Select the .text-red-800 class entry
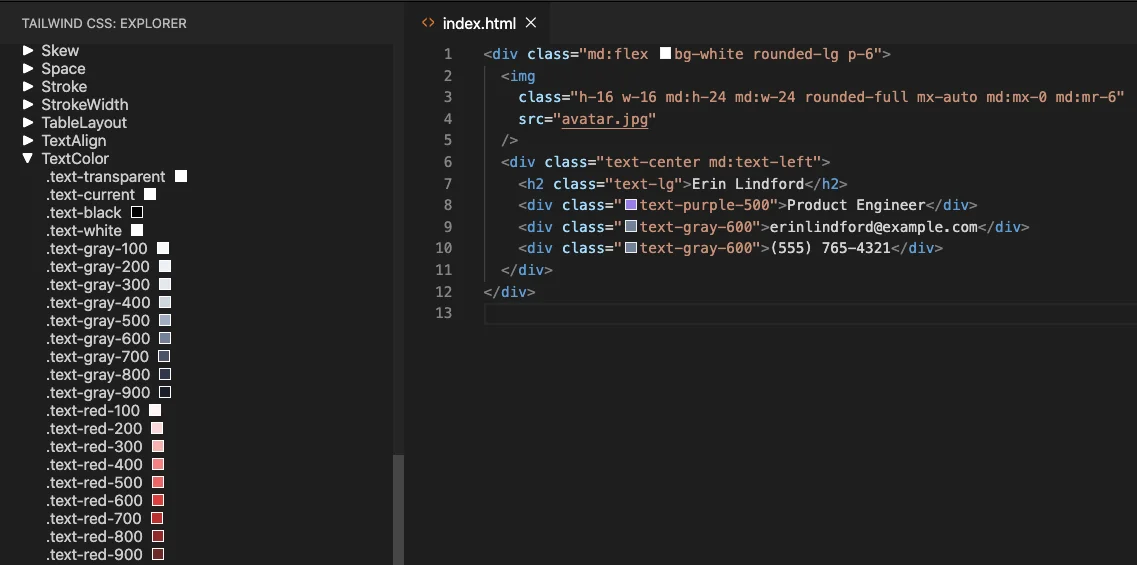The width and height of the screenshot is (1137, 565). (94, 536)
